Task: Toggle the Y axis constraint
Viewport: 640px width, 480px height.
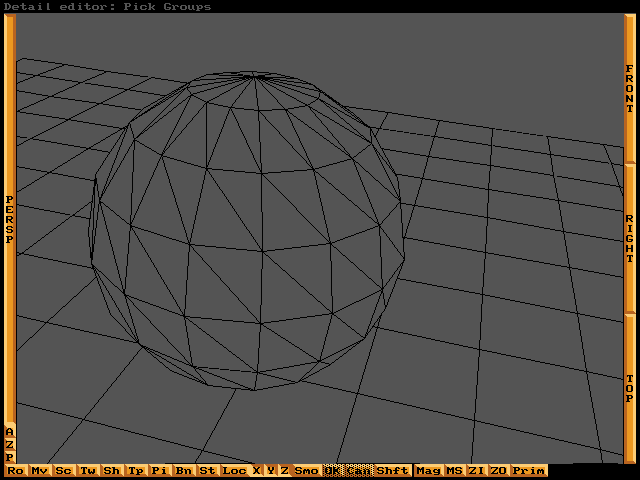Action: pyautogui.click(x=271, y=471)
